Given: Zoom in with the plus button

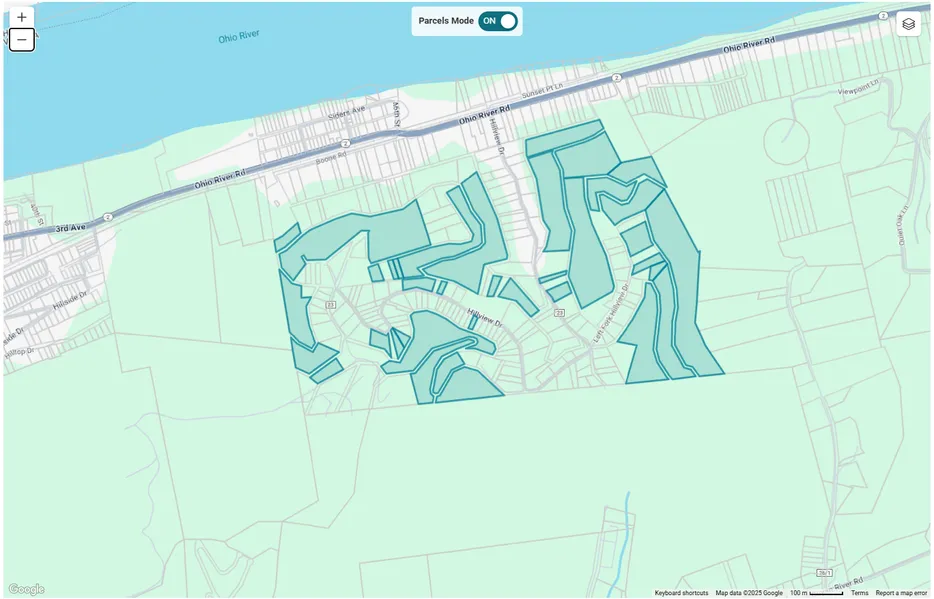Looking at the screenshot, I should [x=21, y=17].
